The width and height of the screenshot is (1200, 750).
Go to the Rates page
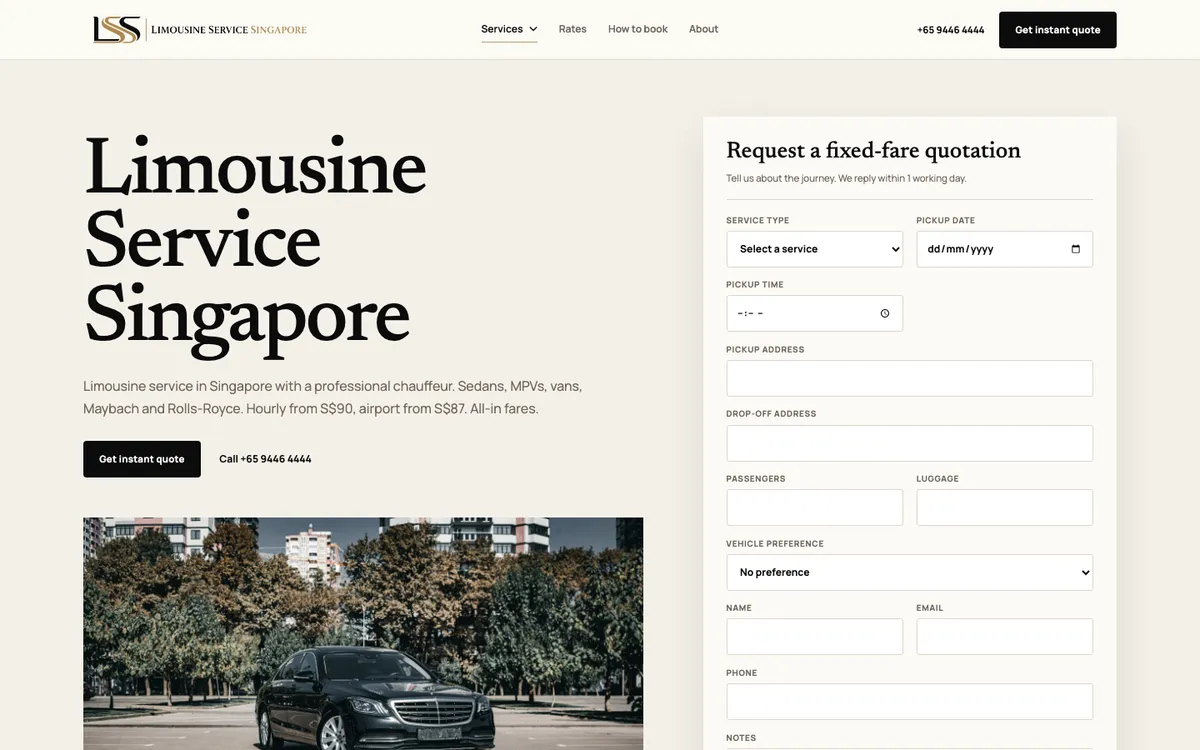click(573, 29)
